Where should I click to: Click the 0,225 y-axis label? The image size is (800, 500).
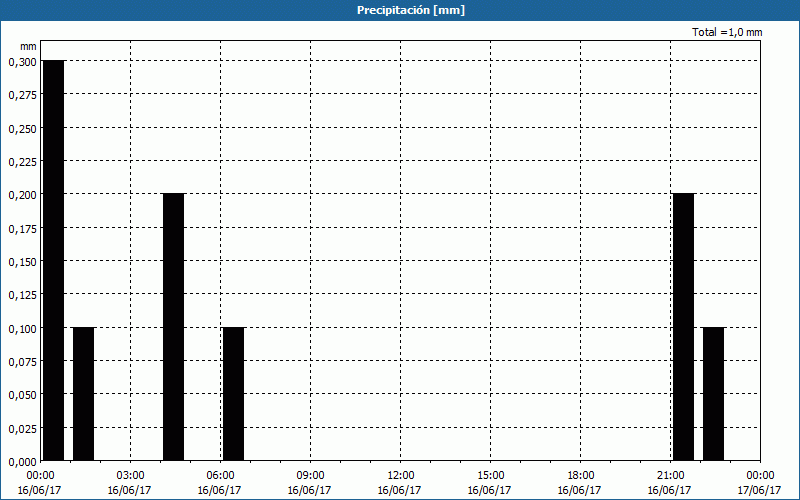click(x=22, y=162)
